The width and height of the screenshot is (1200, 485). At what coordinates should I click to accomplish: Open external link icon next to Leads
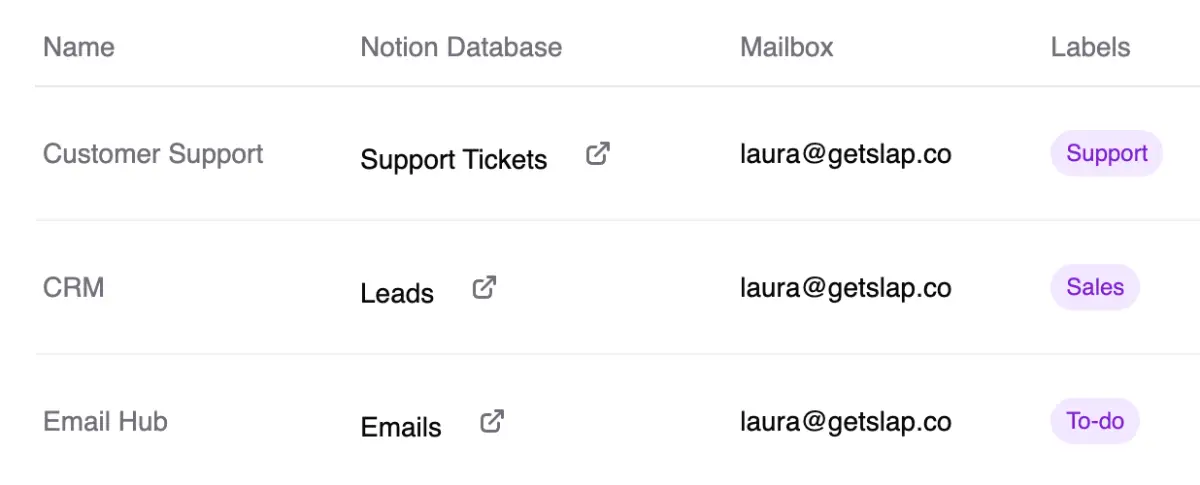484,288
